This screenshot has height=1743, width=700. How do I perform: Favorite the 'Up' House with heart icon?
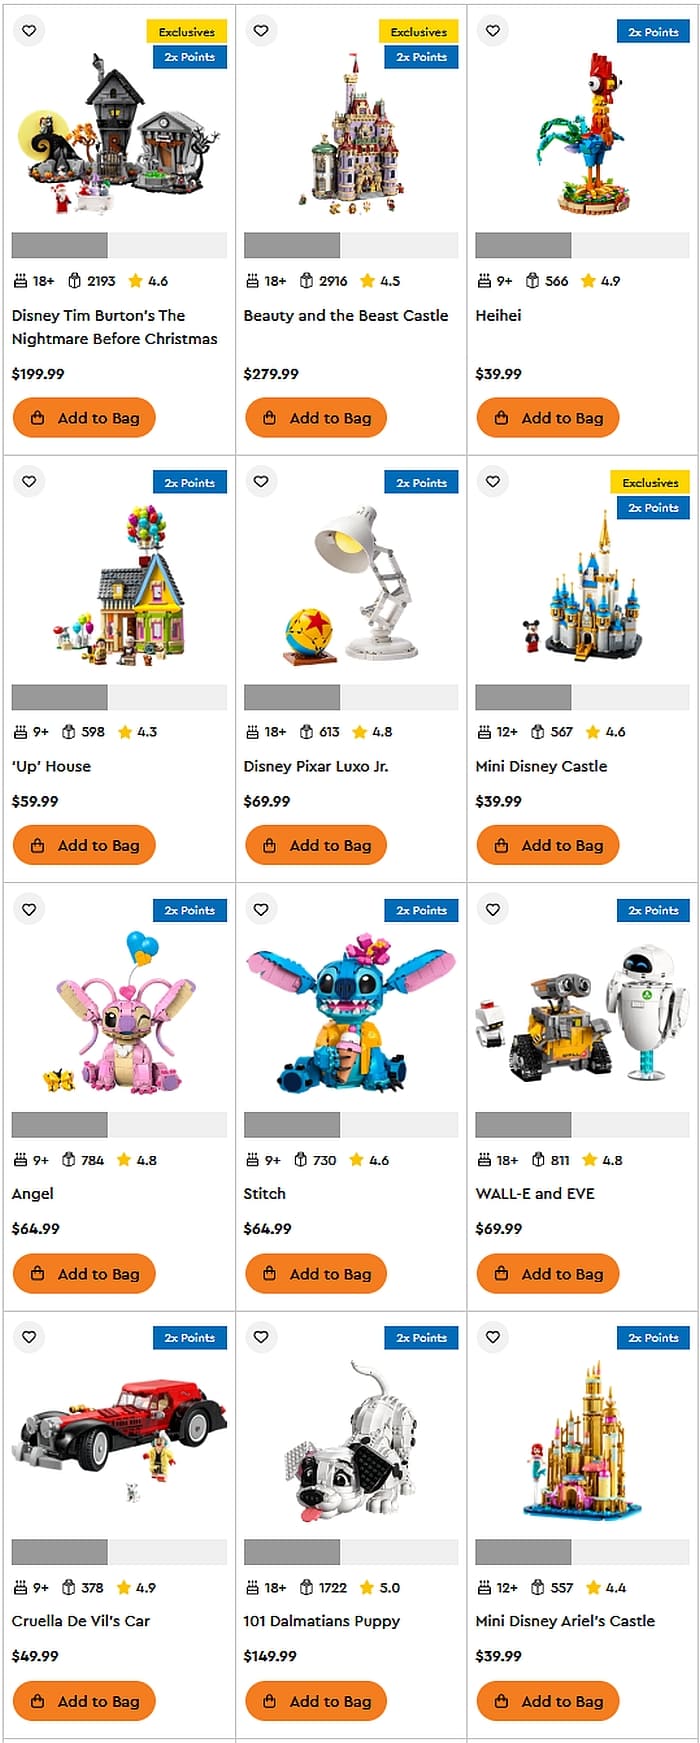[29, 481]
